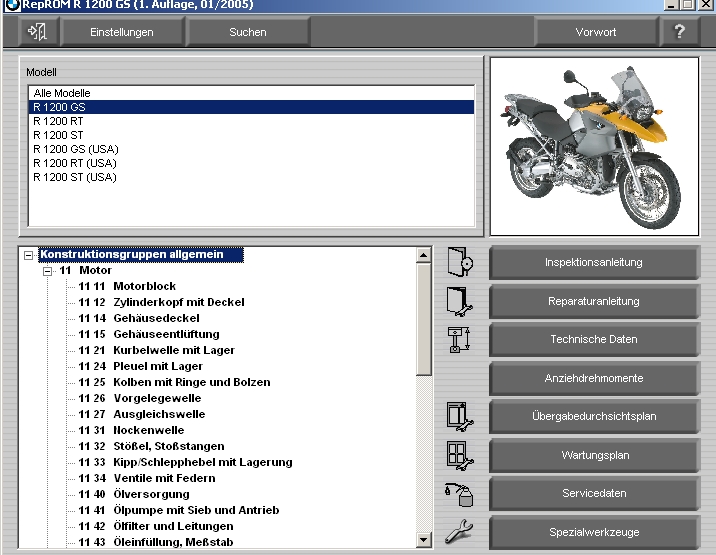Click the oil can Servicedaten icon
The height and width of the screenshot is (555, 716).
(459, 494)
